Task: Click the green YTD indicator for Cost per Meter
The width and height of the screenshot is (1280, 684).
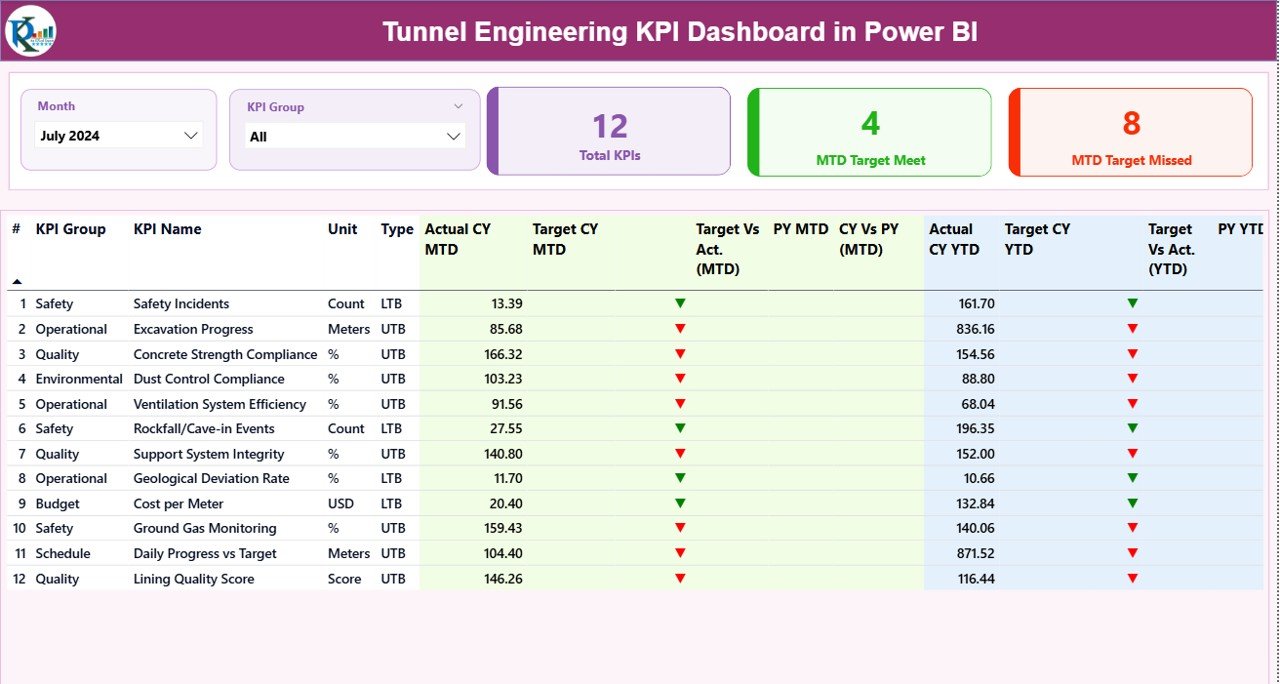Action: 1131,503
